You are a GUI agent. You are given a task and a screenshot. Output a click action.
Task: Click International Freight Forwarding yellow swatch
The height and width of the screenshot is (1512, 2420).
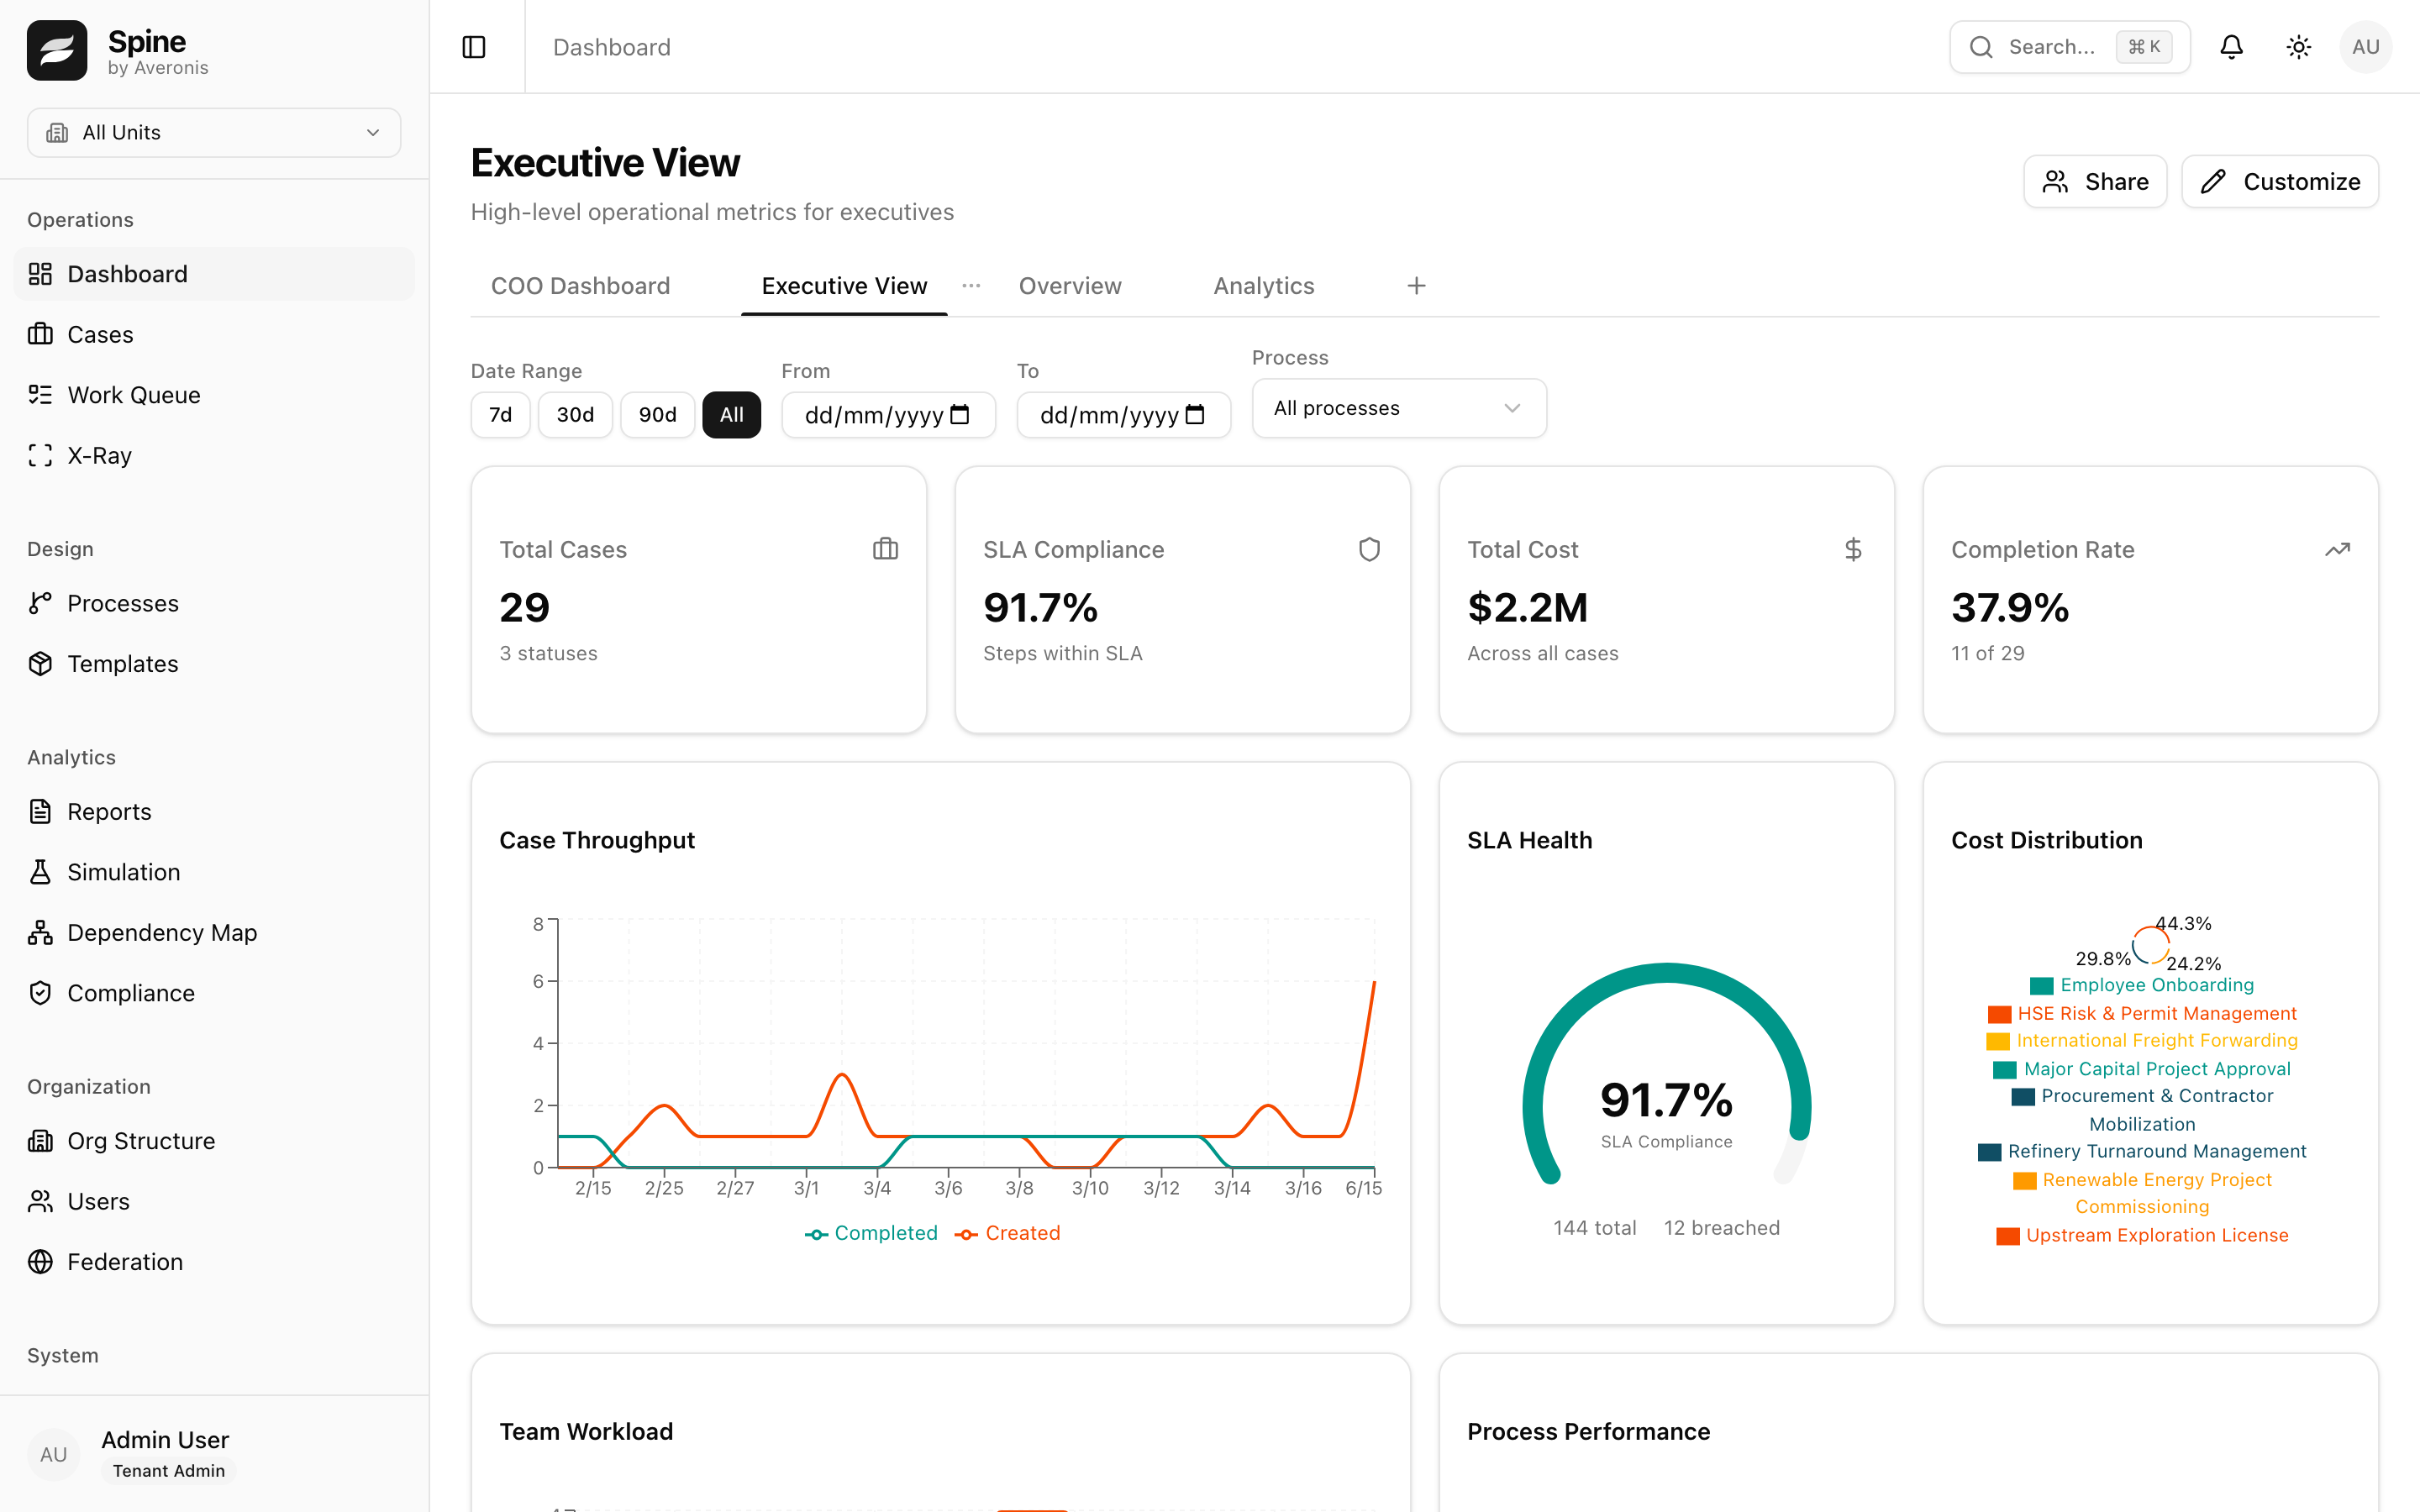(1998, 1041)
